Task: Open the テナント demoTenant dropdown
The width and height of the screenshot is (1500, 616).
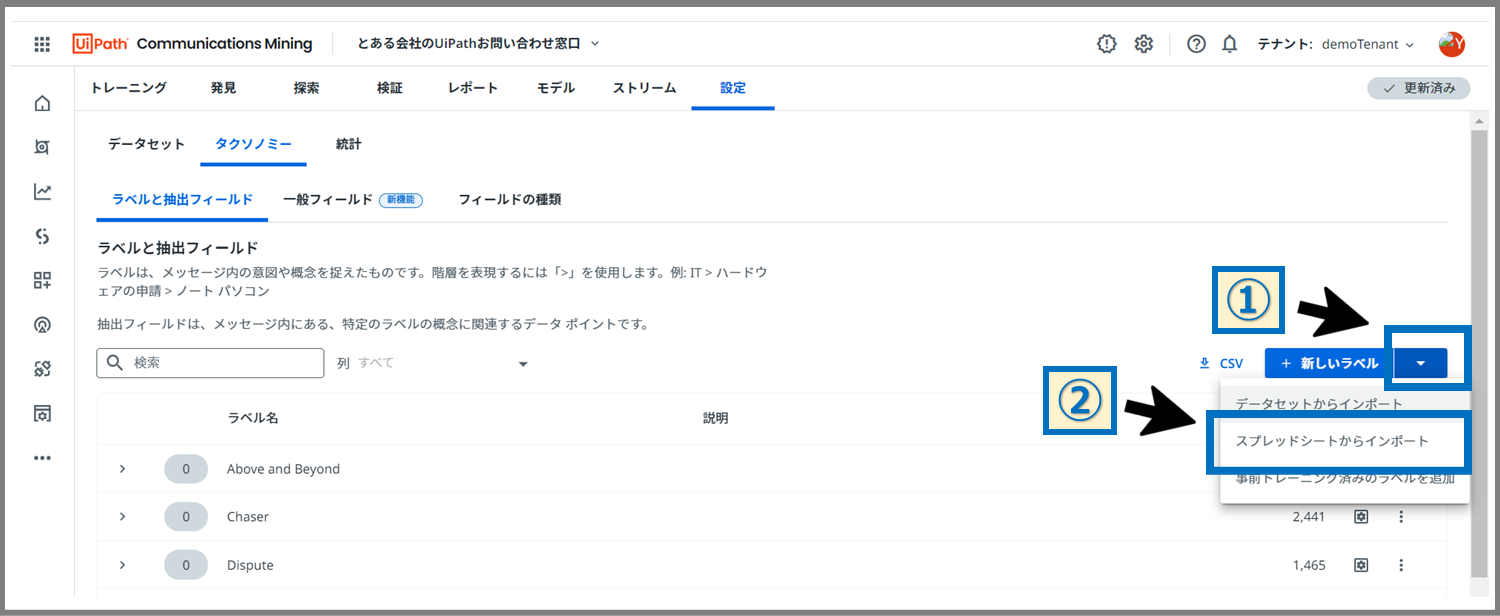Action: [1336, 44]
